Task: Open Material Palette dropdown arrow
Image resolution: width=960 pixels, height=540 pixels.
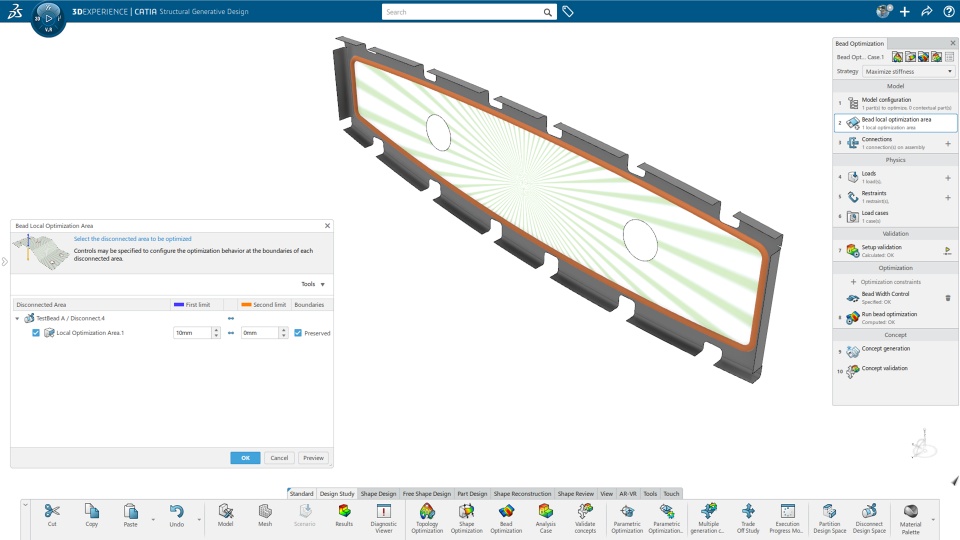Action: pos(933,520)
